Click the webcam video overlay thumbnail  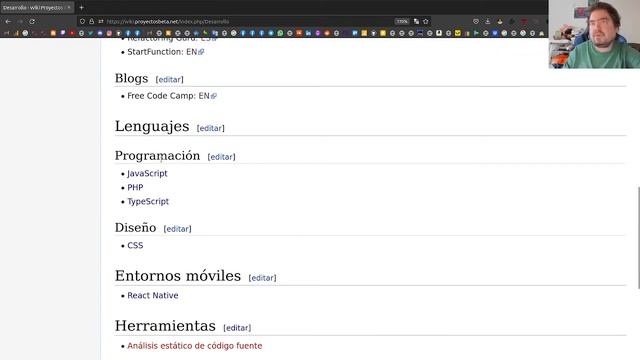(594, 34)
